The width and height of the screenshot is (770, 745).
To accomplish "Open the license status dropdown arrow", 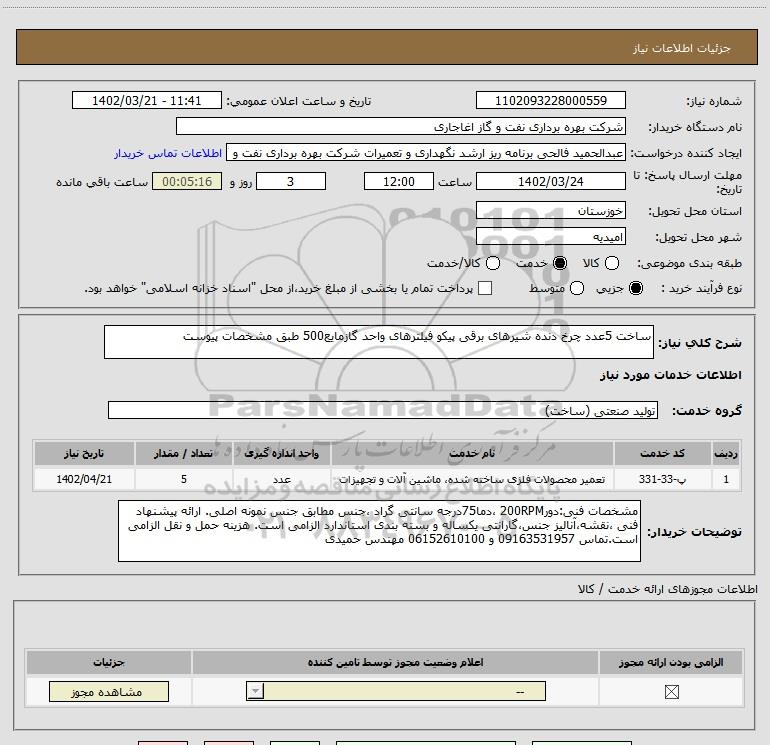I will 255,691.
